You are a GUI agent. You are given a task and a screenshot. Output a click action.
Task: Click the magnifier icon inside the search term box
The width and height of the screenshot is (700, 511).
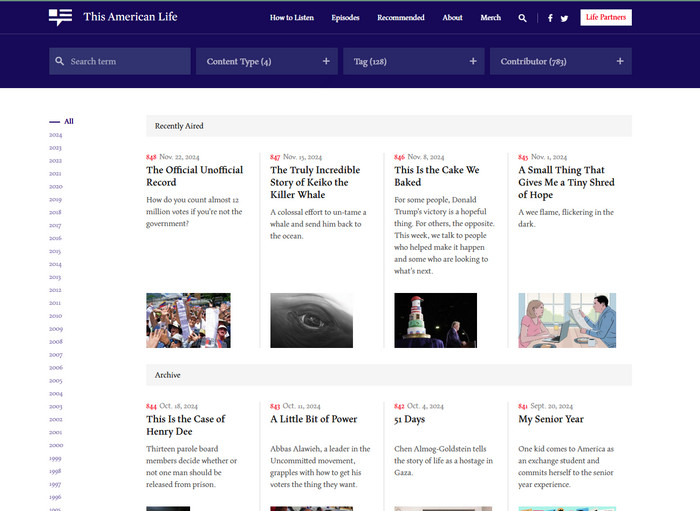coord(59,61)
